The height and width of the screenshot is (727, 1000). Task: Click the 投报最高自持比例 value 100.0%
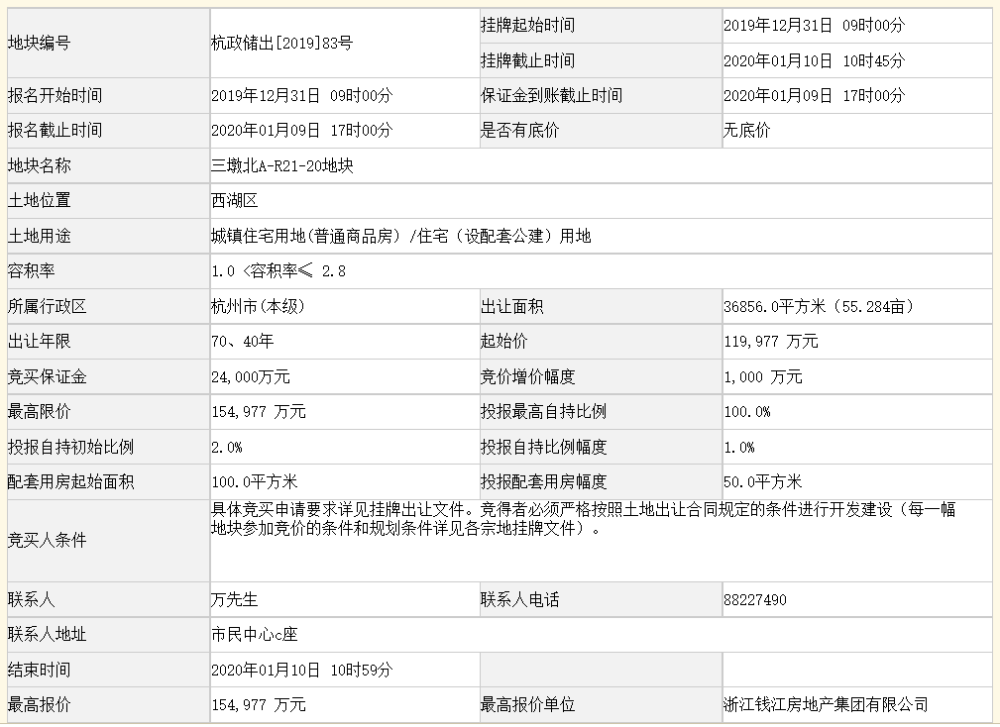[745, 412]
